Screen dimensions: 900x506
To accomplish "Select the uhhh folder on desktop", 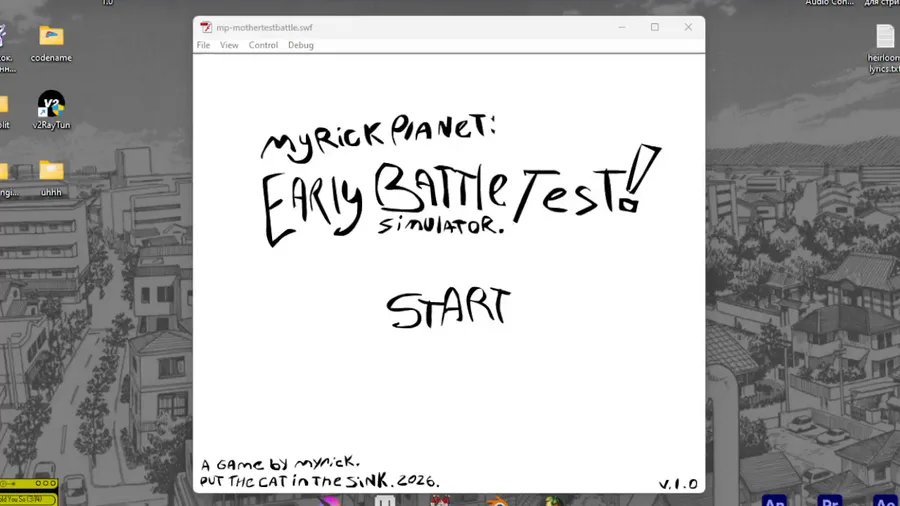I will coord(51,178).
